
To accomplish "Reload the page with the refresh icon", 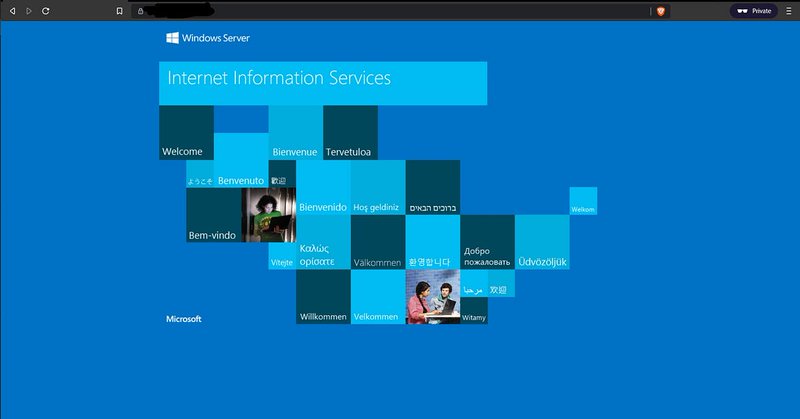I will tap(45, 11).
